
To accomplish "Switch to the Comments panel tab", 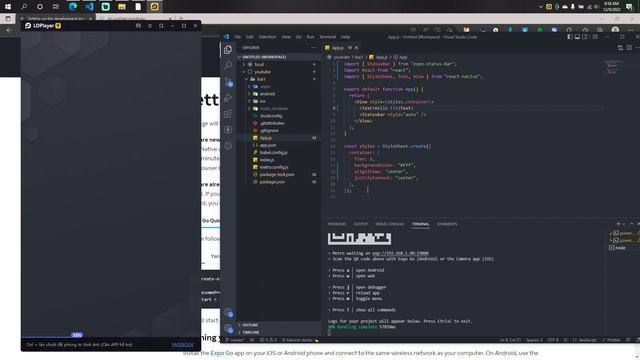I will point(447,224).
